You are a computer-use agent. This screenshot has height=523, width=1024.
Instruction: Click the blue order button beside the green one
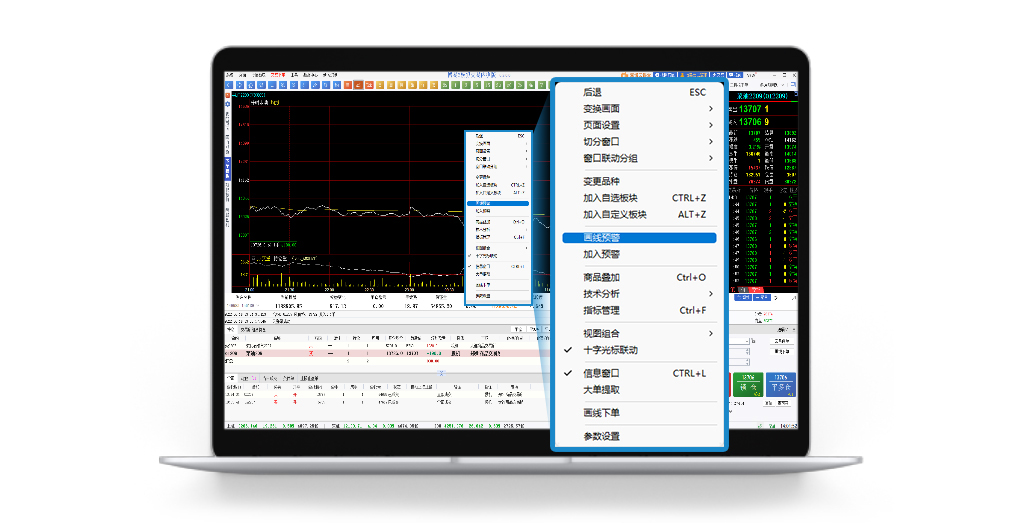(781, 385)
